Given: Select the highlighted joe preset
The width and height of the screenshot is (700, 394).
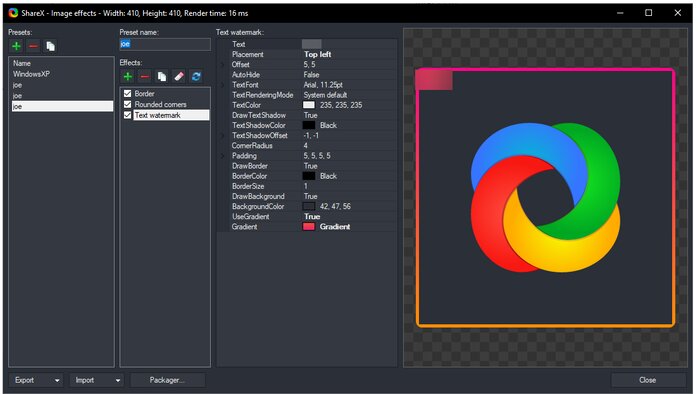Looking at the screenshot, I should point(62,106).
